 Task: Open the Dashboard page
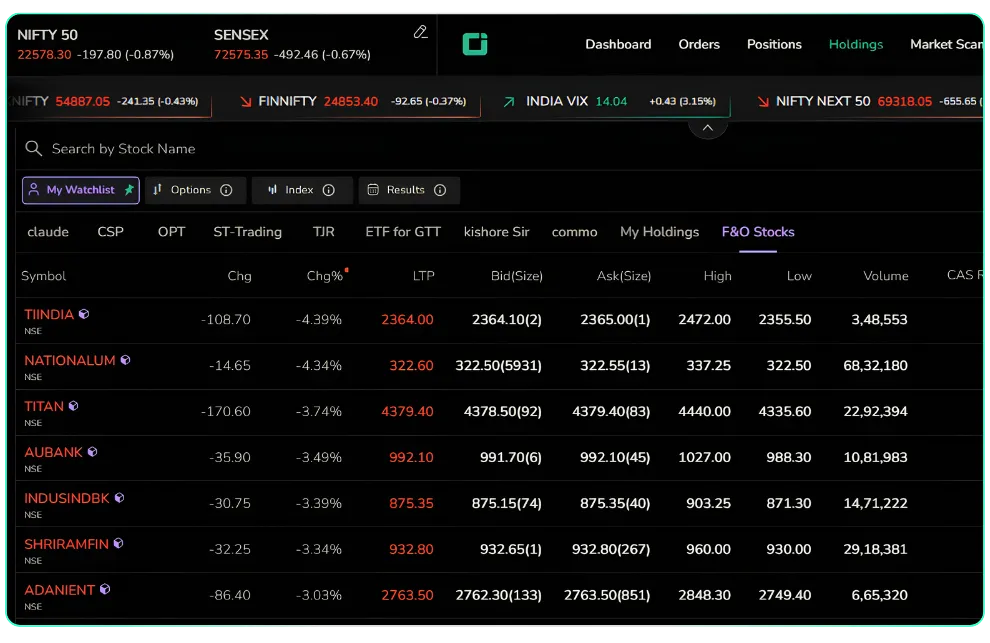tap(618, 44)
